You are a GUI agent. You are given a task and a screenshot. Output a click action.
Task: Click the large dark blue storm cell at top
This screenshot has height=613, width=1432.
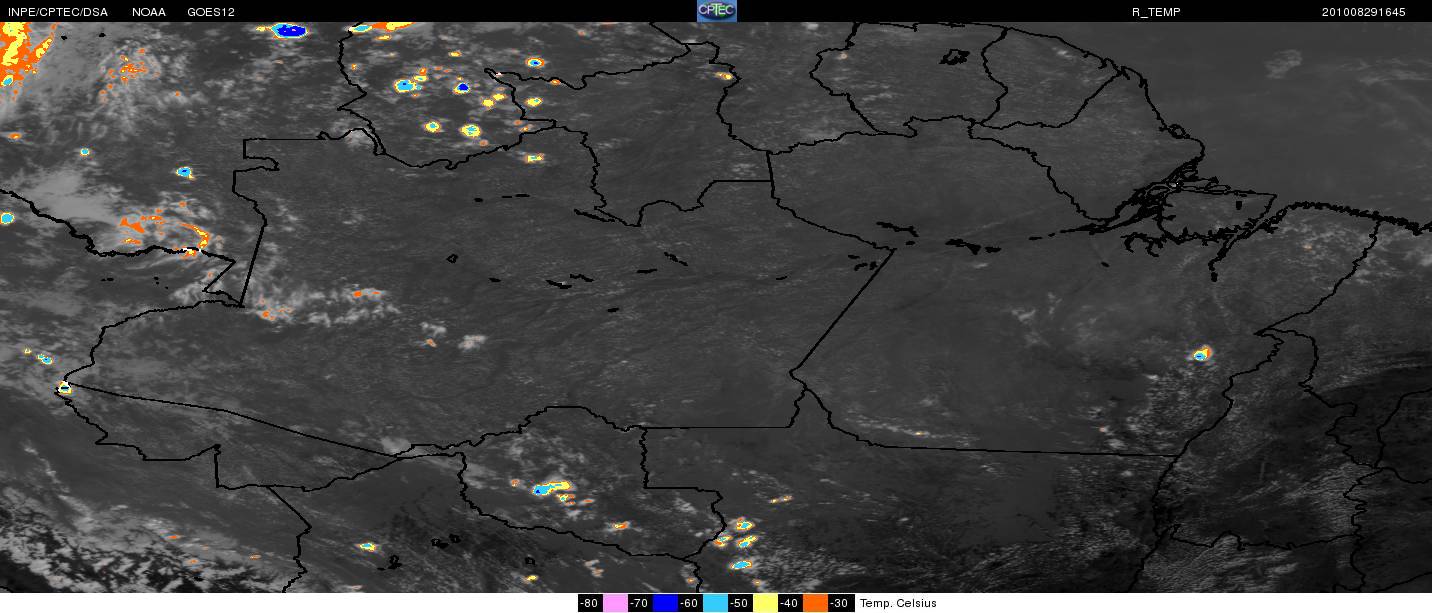290,31
